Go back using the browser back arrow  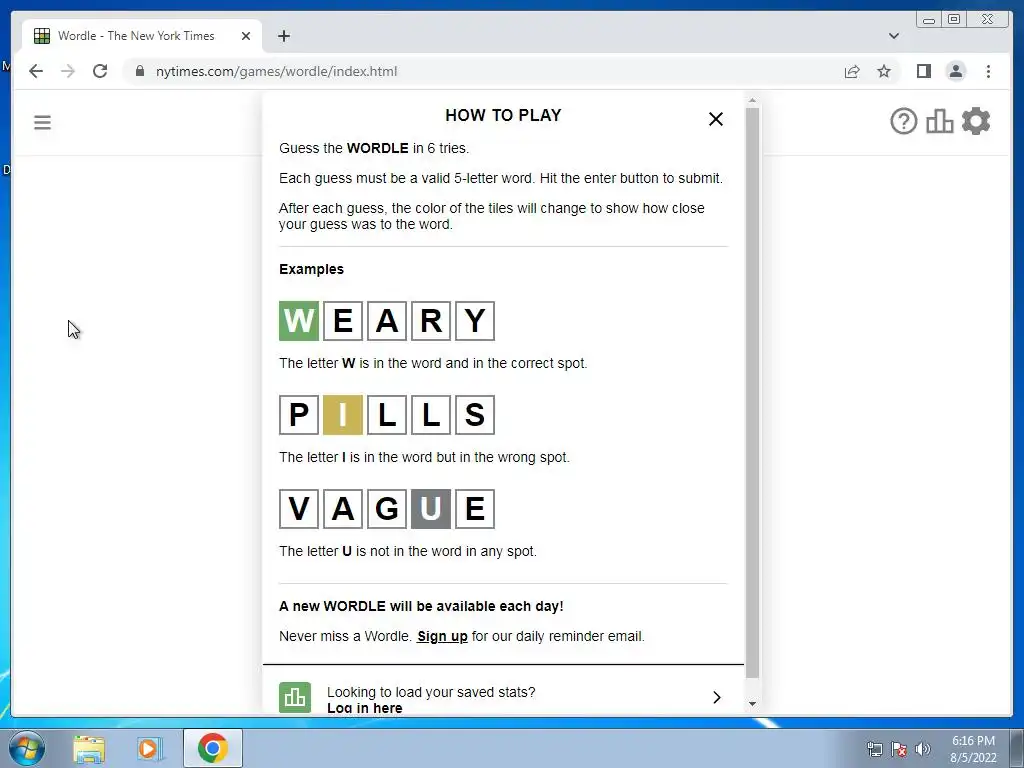click(36, 71)
